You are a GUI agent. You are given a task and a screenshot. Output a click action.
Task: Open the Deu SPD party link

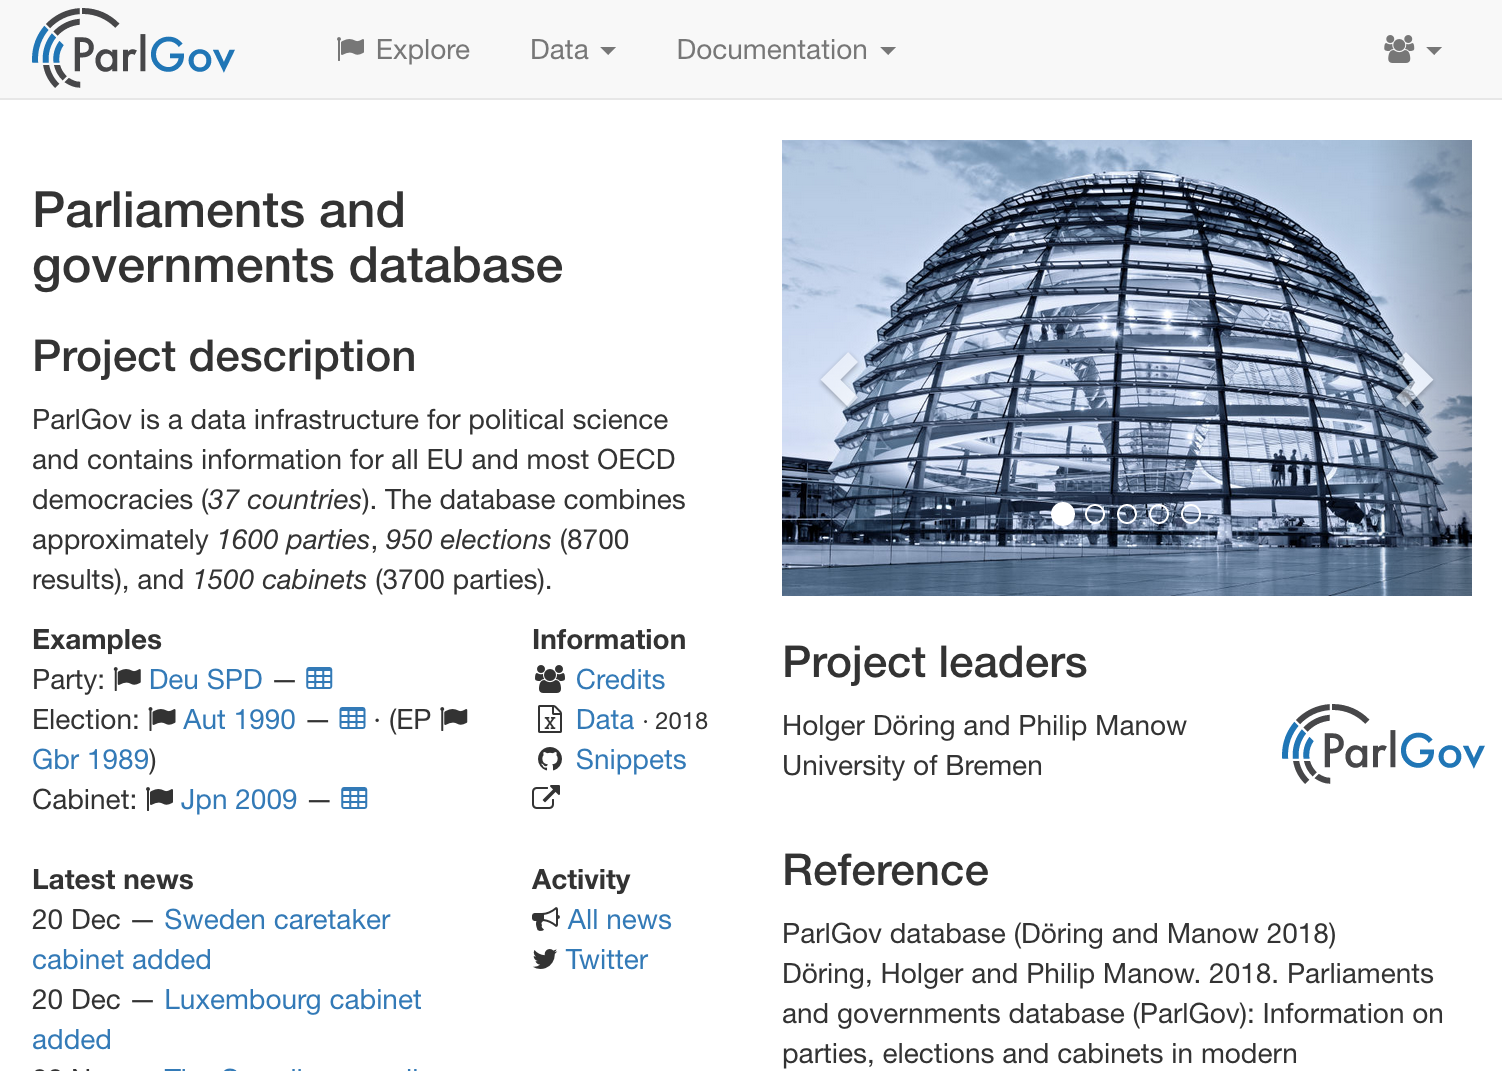click(205, 679)
